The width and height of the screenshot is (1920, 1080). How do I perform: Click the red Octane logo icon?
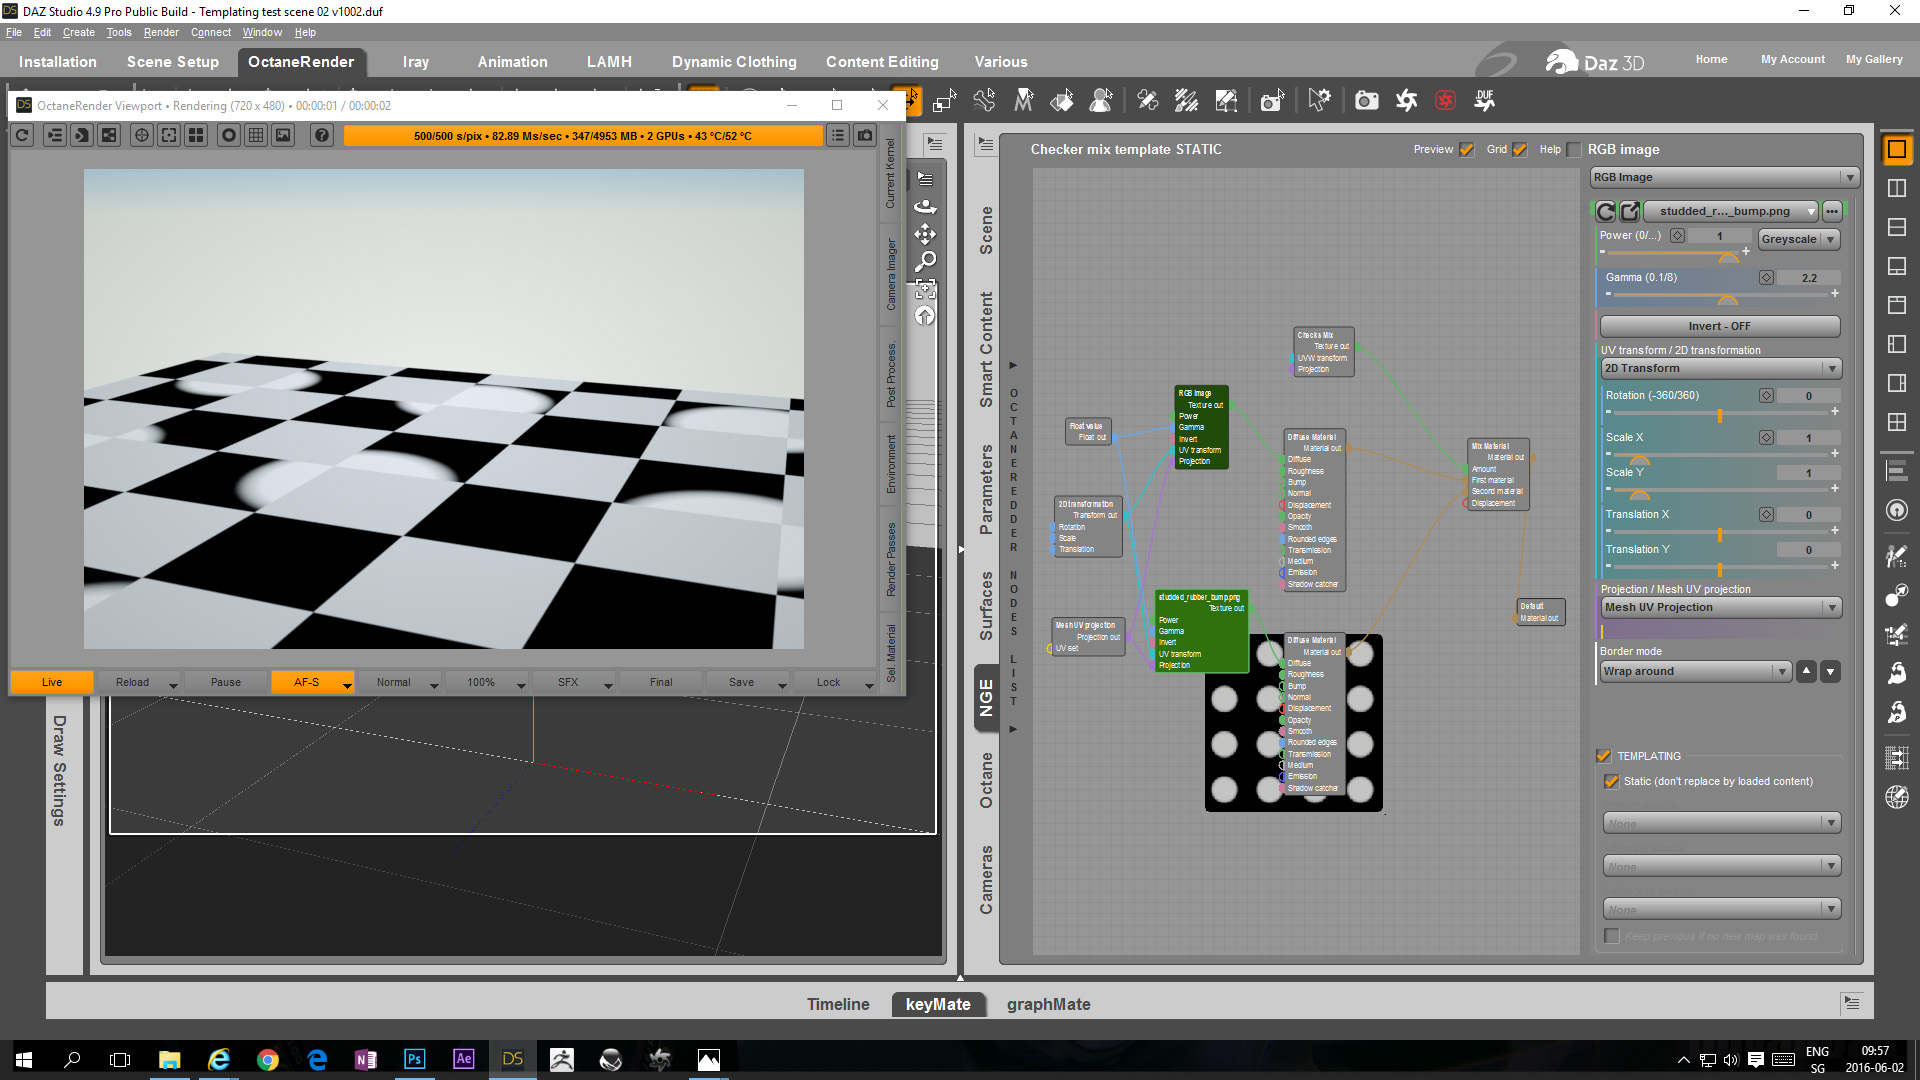pos(1445,100)
